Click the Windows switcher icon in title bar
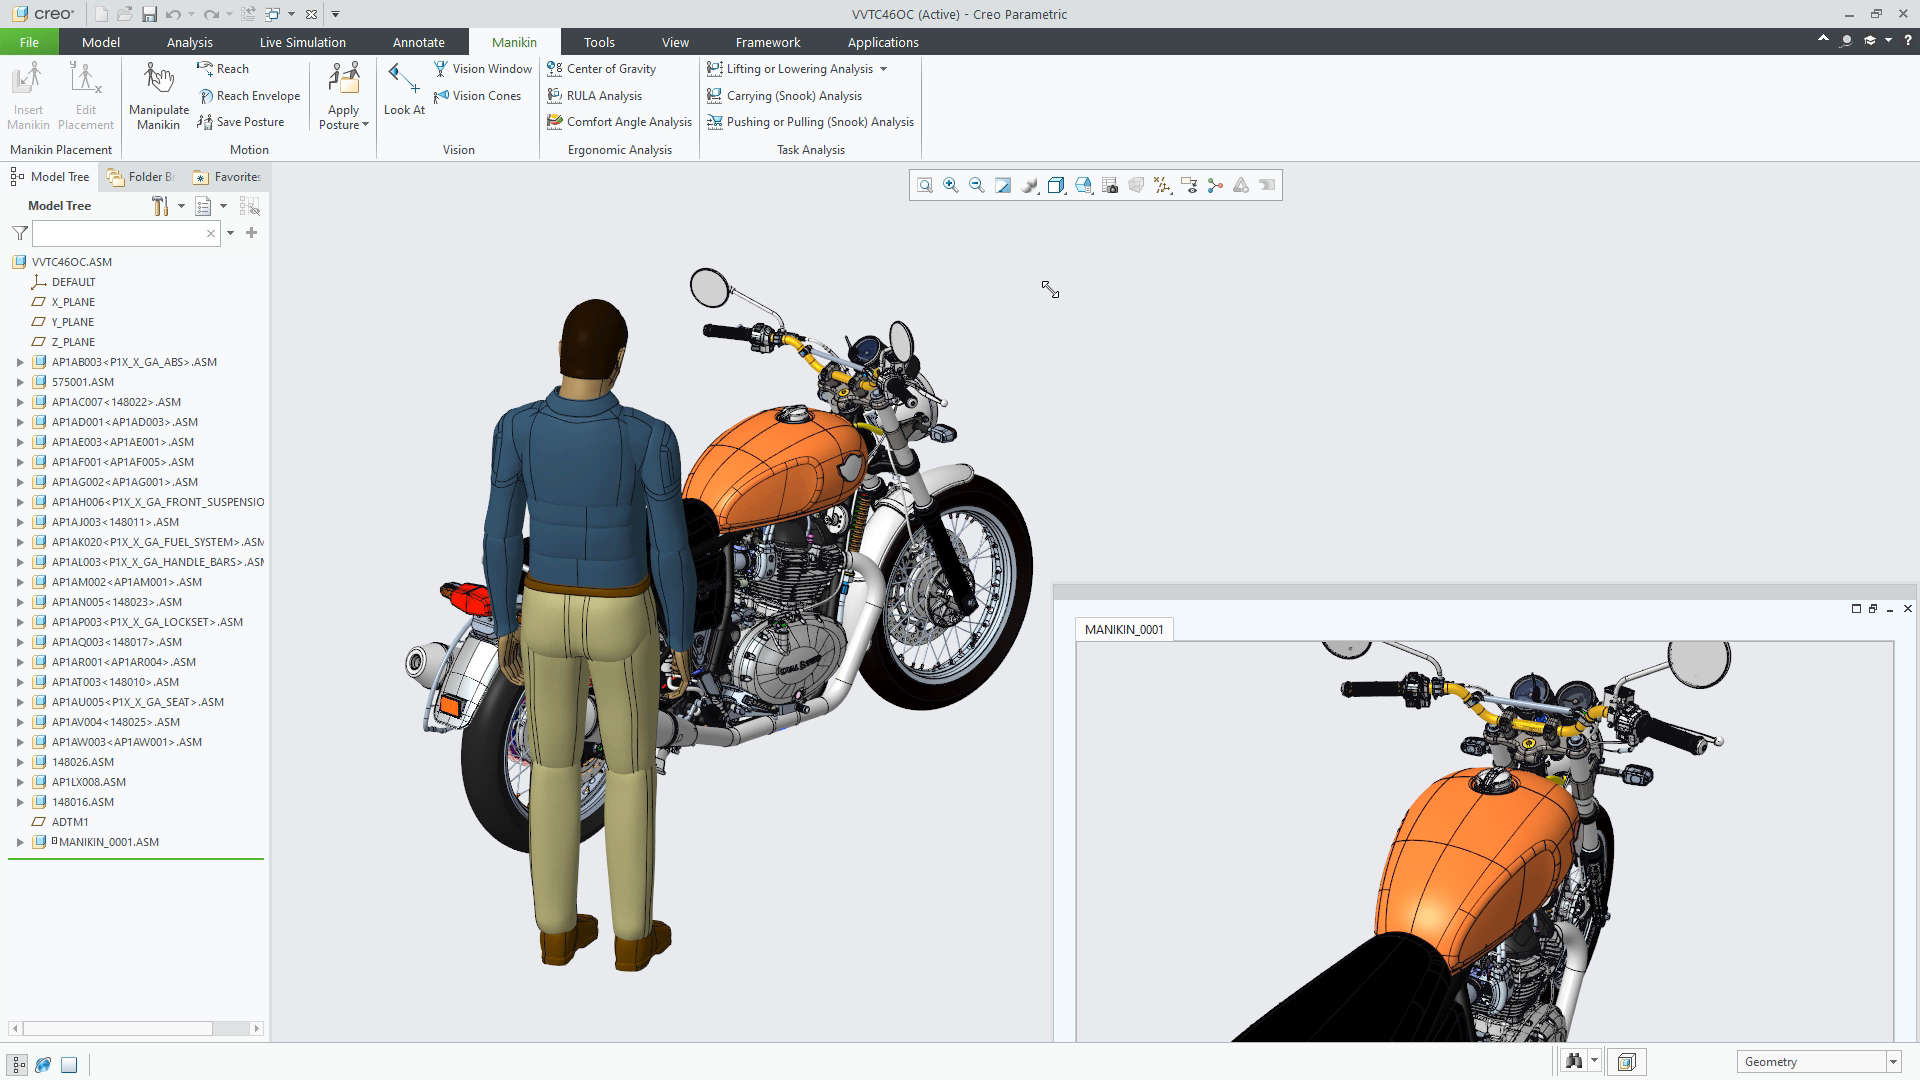This screenshot has width=1920, height=1080. point(272,14)
